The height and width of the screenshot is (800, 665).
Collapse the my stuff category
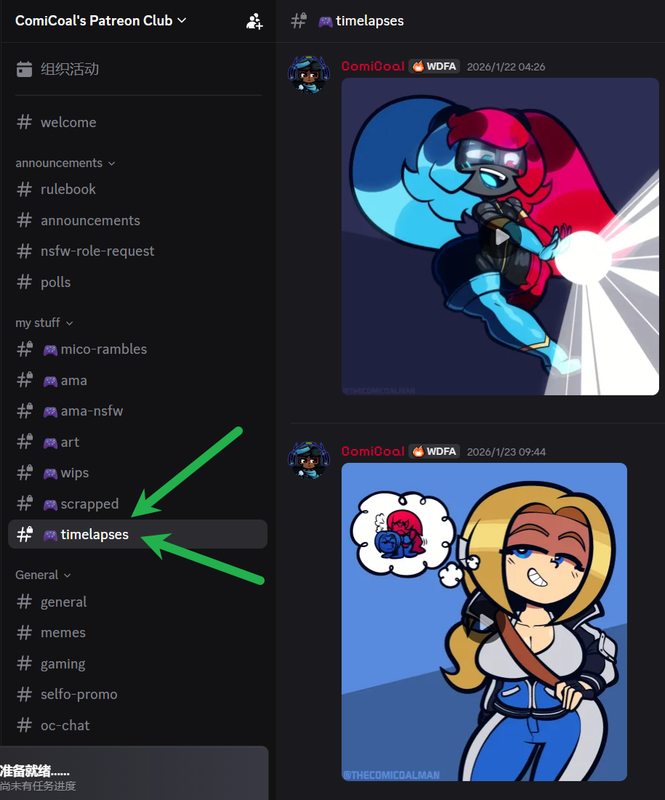click(44, 323)
